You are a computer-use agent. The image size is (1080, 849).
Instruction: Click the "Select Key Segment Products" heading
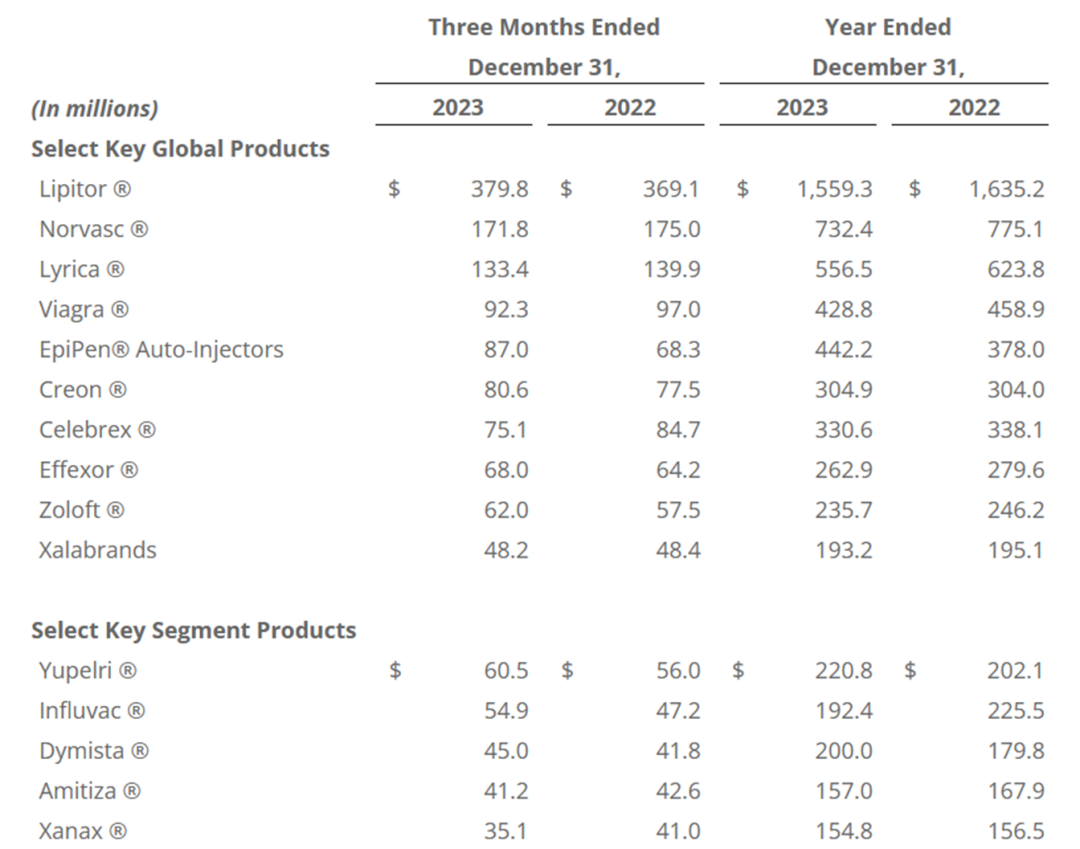[x=193, y=631]
